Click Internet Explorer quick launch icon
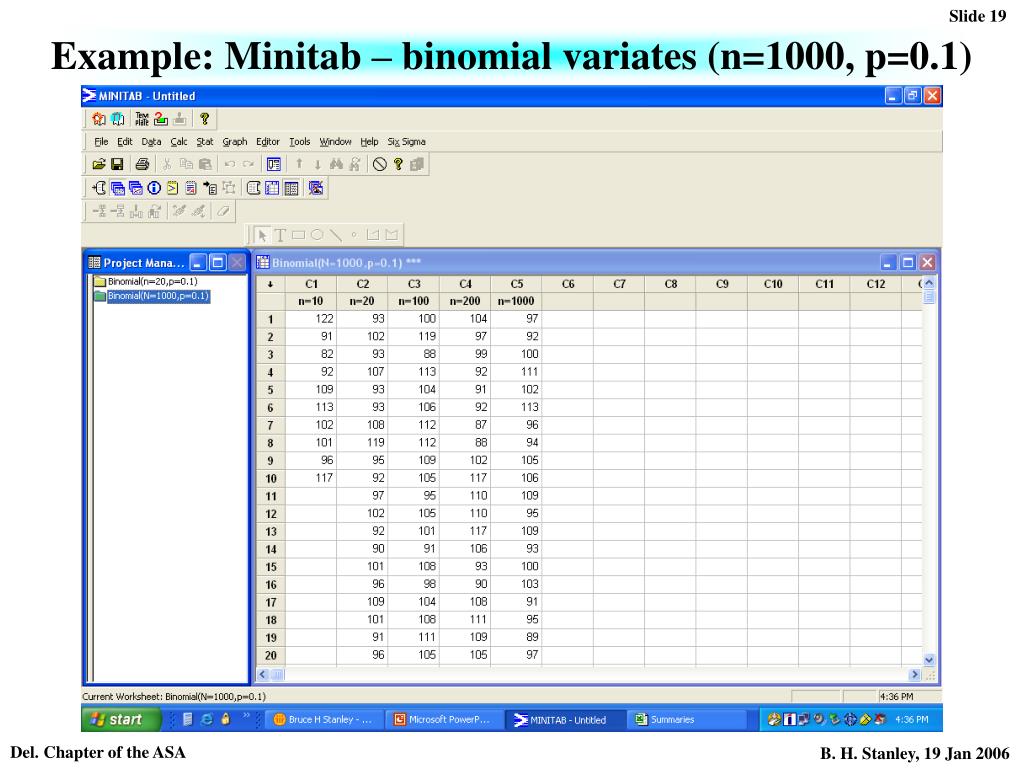This screenshot has width=1024, height=768. [206, 719]
